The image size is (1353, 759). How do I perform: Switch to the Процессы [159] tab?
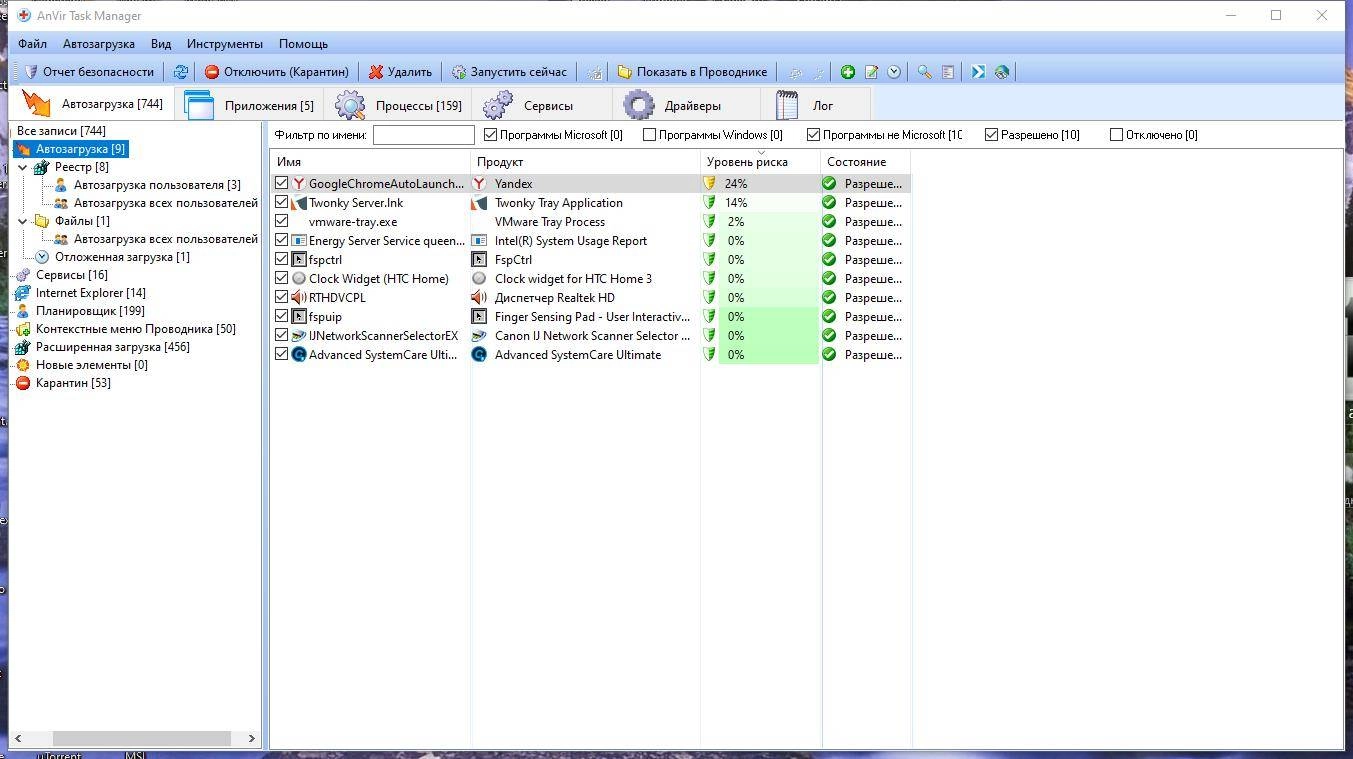click(398, 105)
